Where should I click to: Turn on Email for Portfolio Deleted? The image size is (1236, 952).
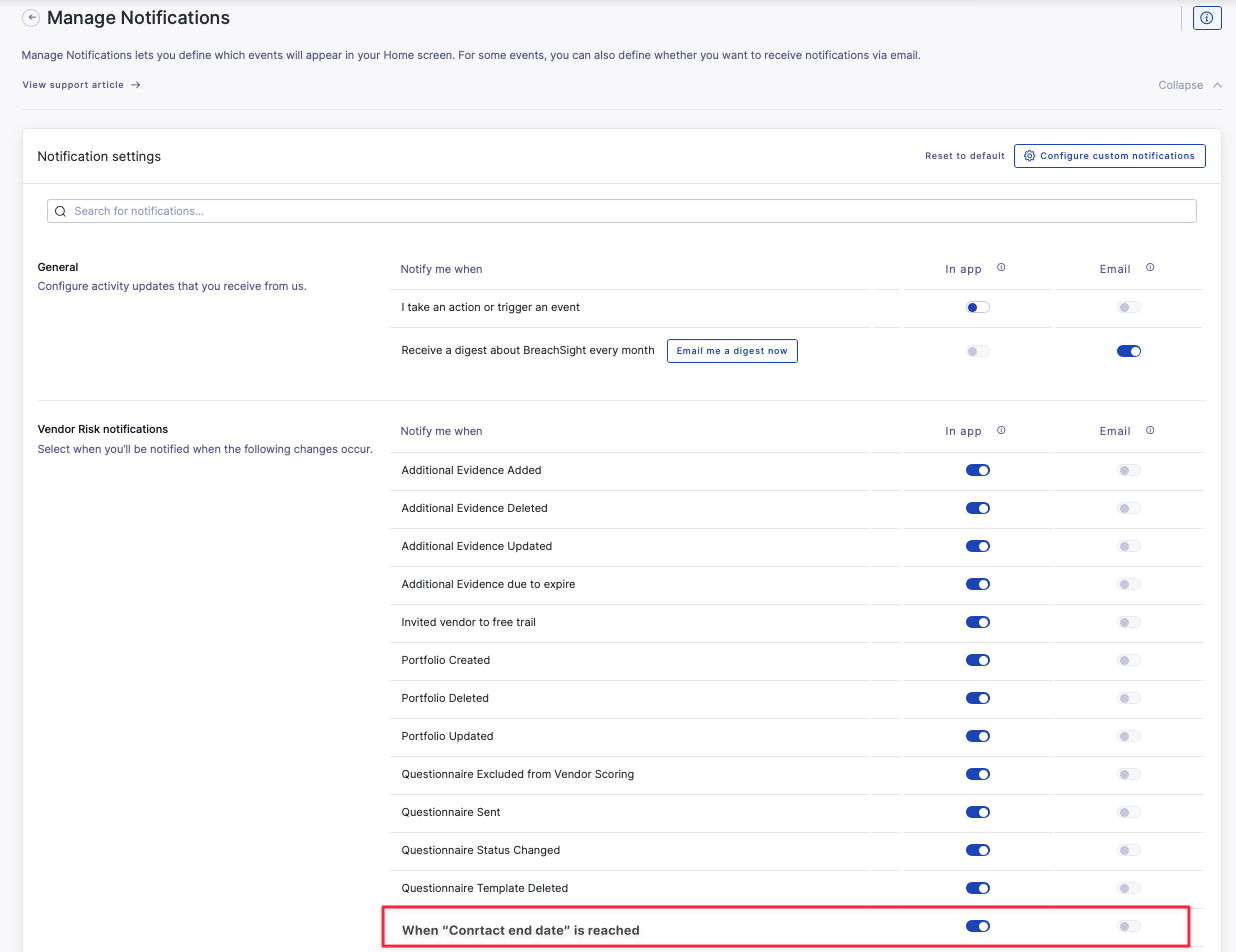(1129, 698)
